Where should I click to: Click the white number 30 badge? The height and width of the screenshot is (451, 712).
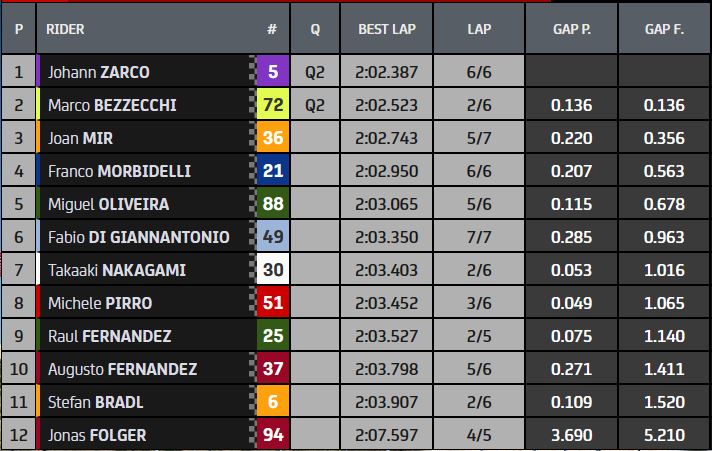coord(273,270)
